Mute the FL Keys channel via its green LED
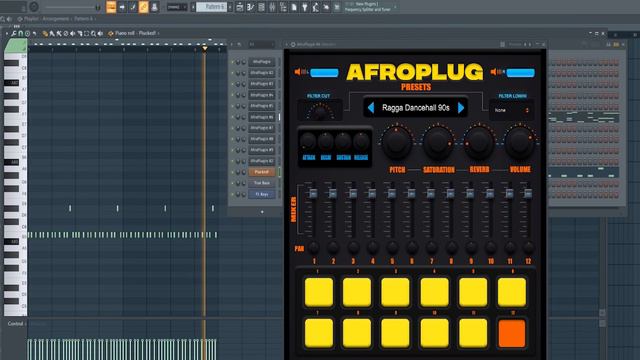 233,194
